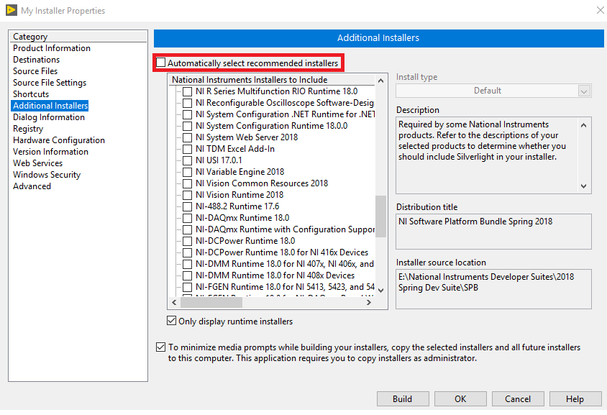The image size is (607, 415).
Task: Check NI Vision Common Resources 2018
Action: tap(187, 183)
